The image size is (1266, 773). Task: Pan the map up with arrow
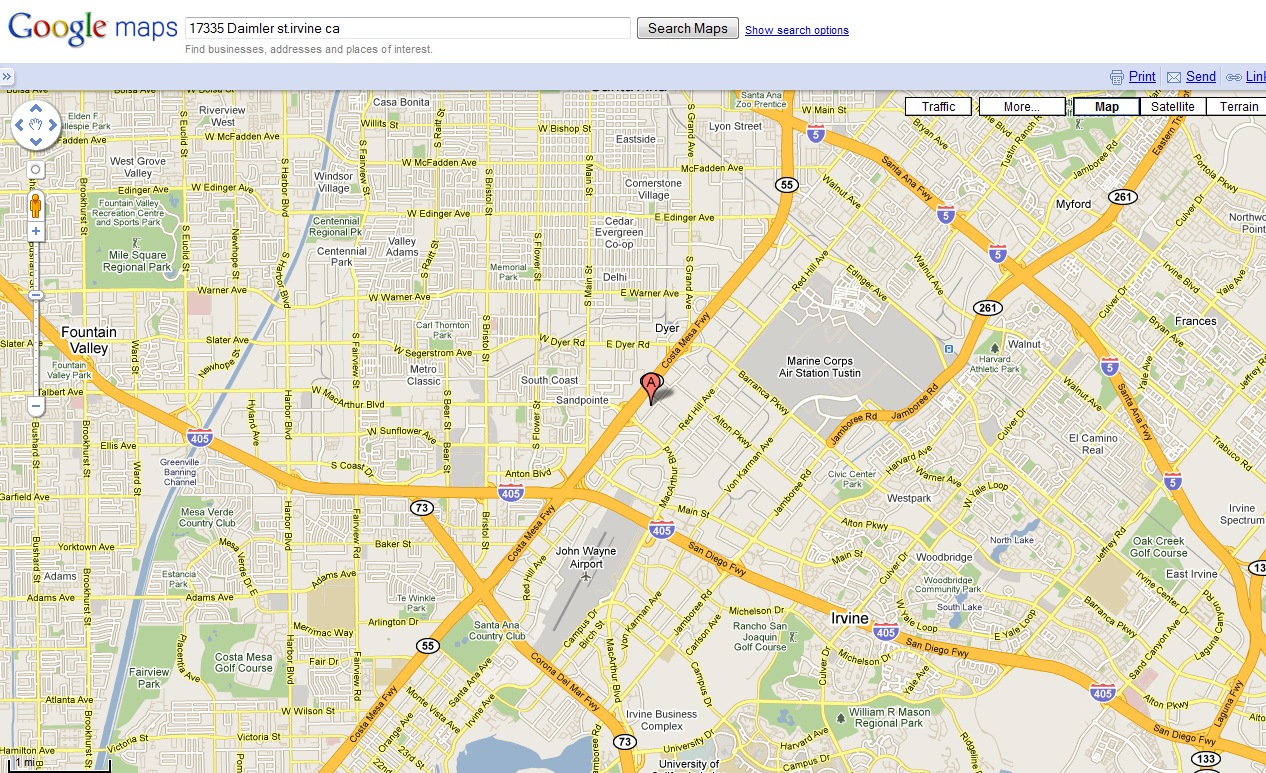36,107
